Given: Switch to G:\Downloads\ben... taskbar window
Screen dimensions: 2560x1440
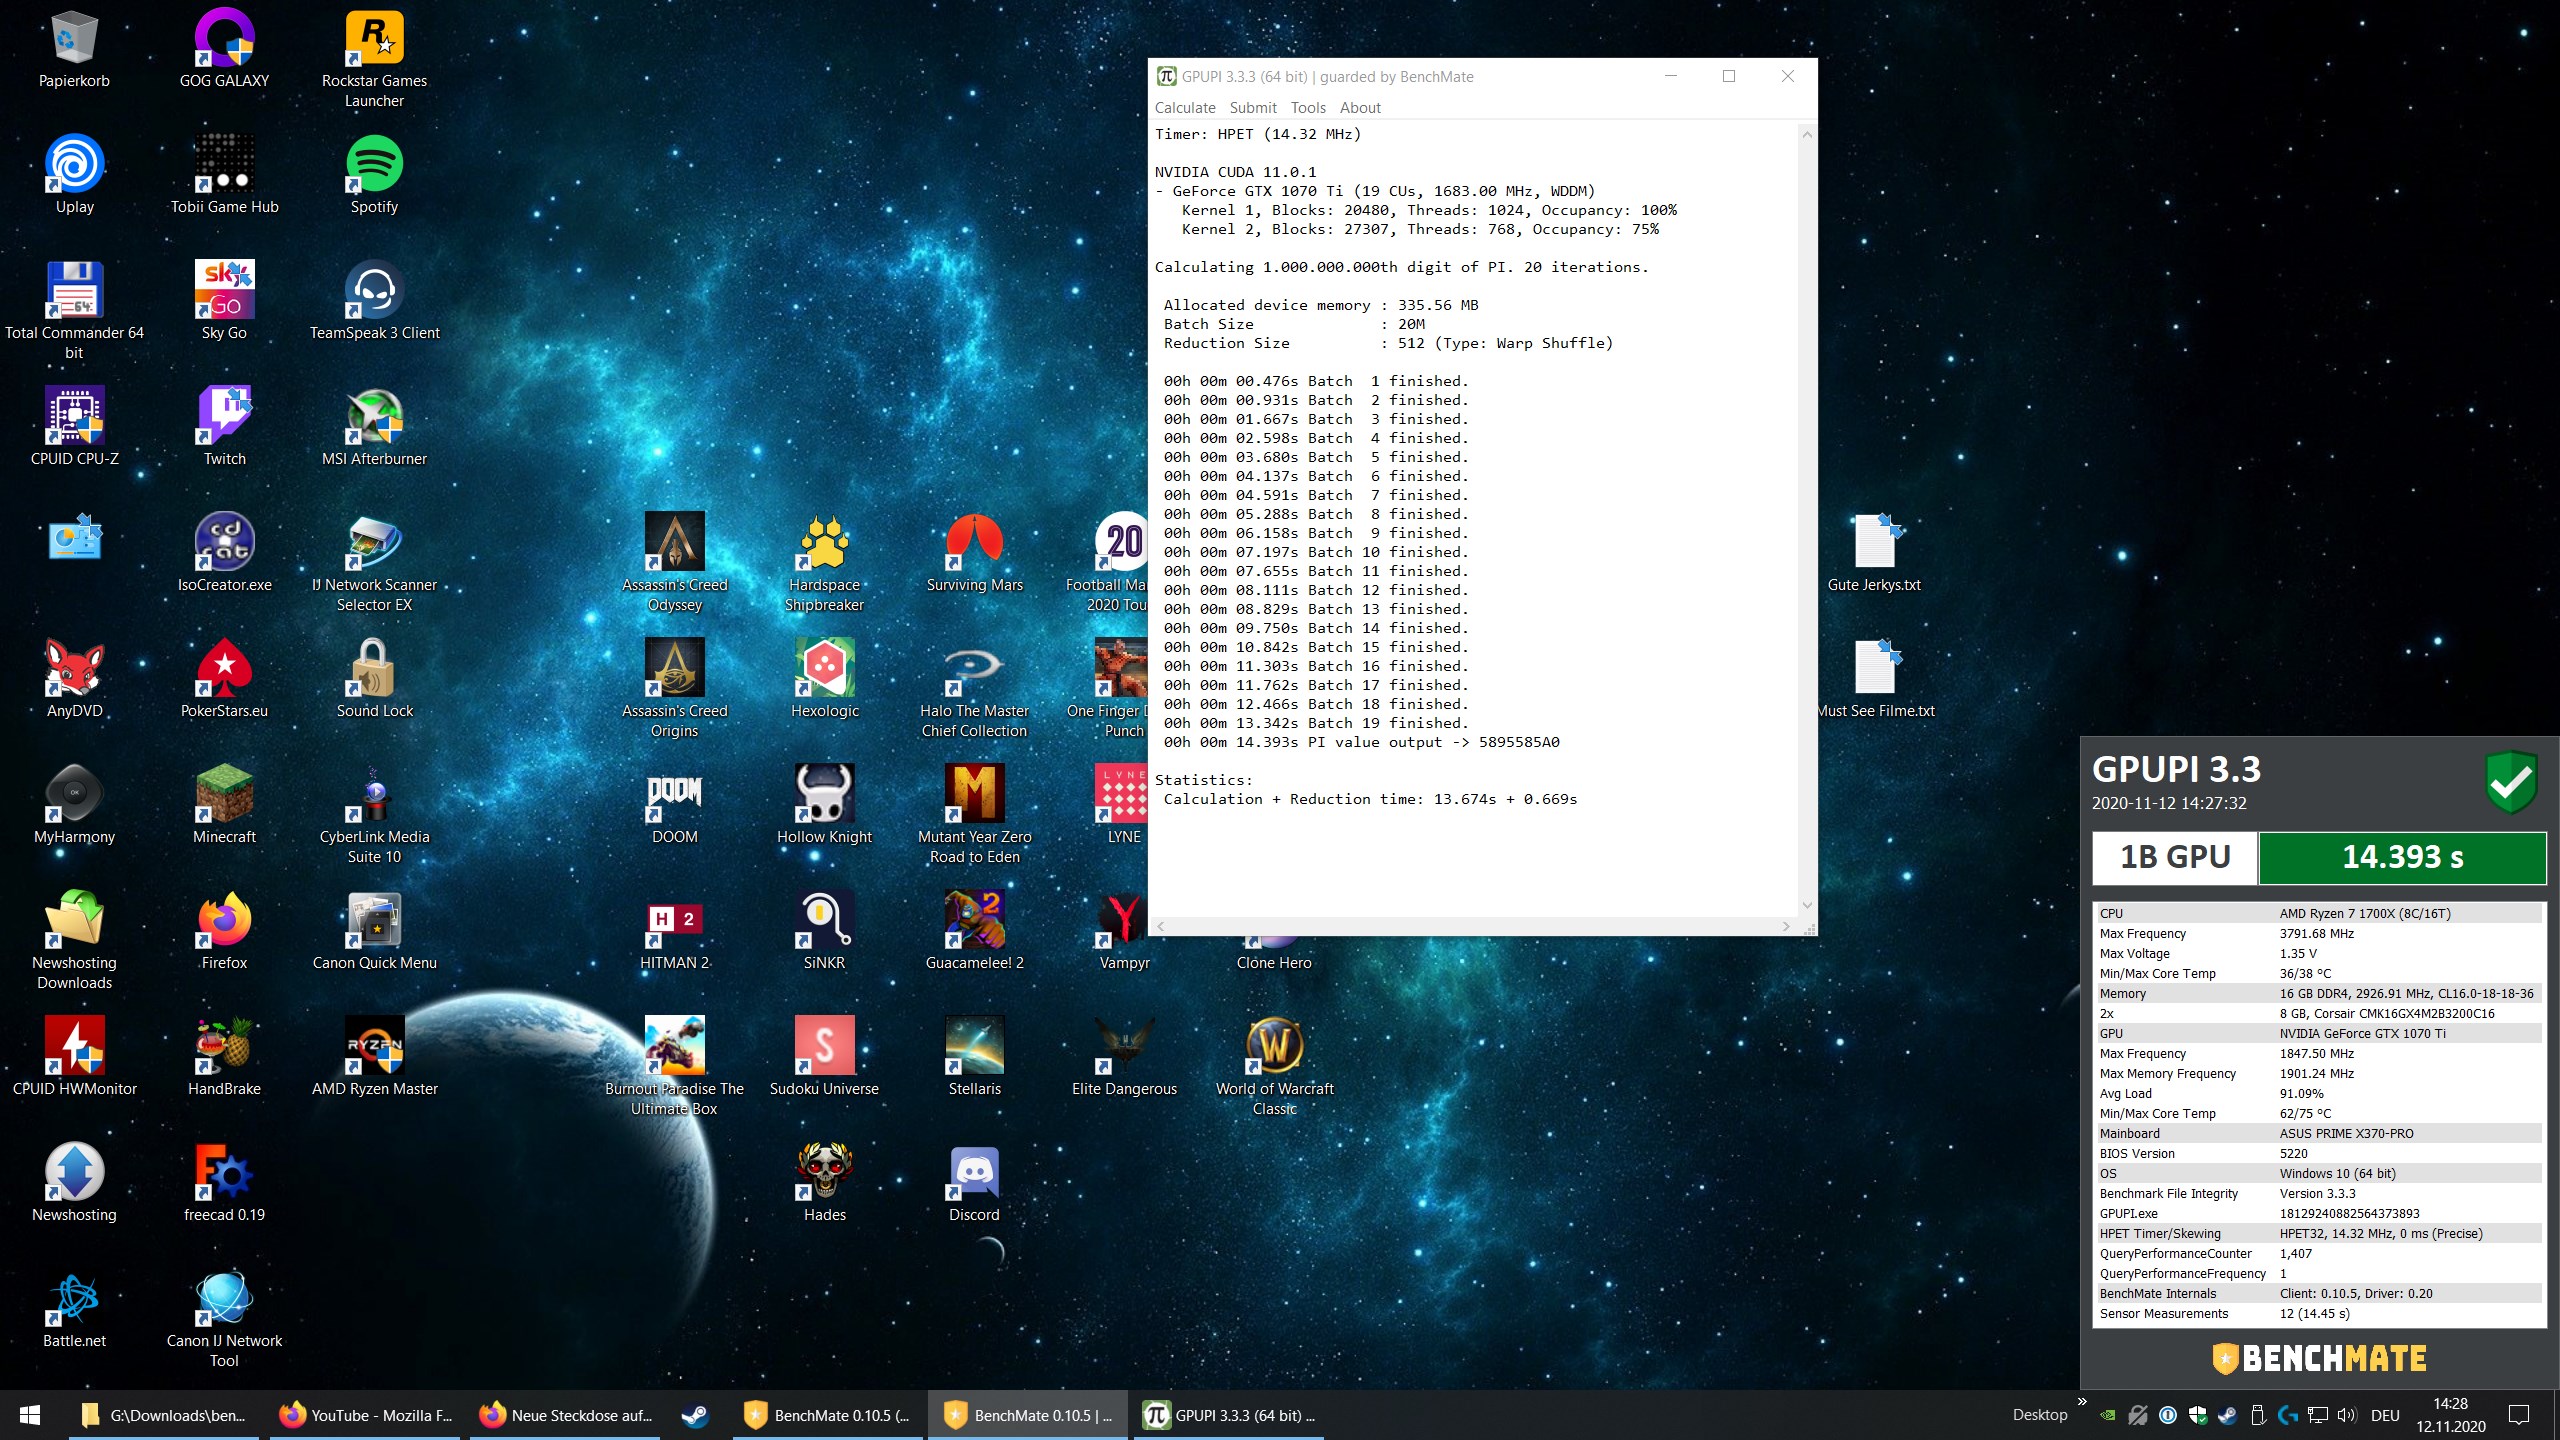Looking at the screenshot, I should click(164, 1415).
